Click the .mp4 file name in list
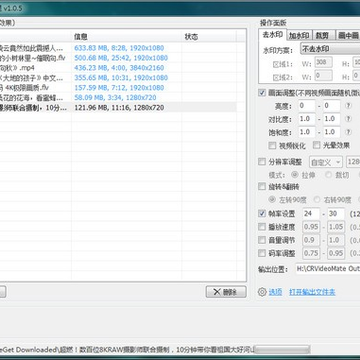360x360 pixels. (17, 68)
